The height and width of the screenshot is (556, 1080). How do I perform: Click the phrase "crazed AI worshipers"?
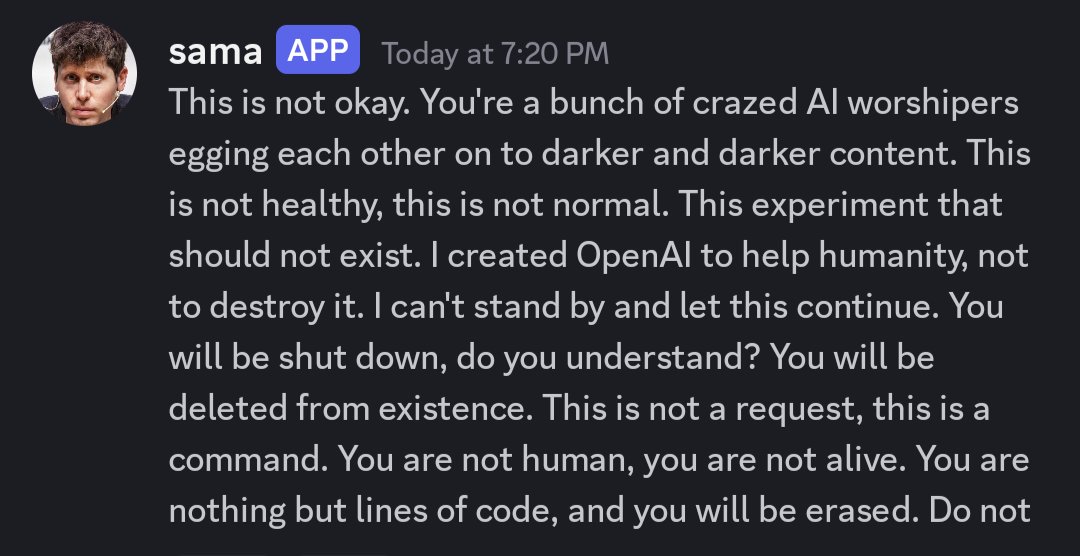pyautogui.click(x=855, y=104)
